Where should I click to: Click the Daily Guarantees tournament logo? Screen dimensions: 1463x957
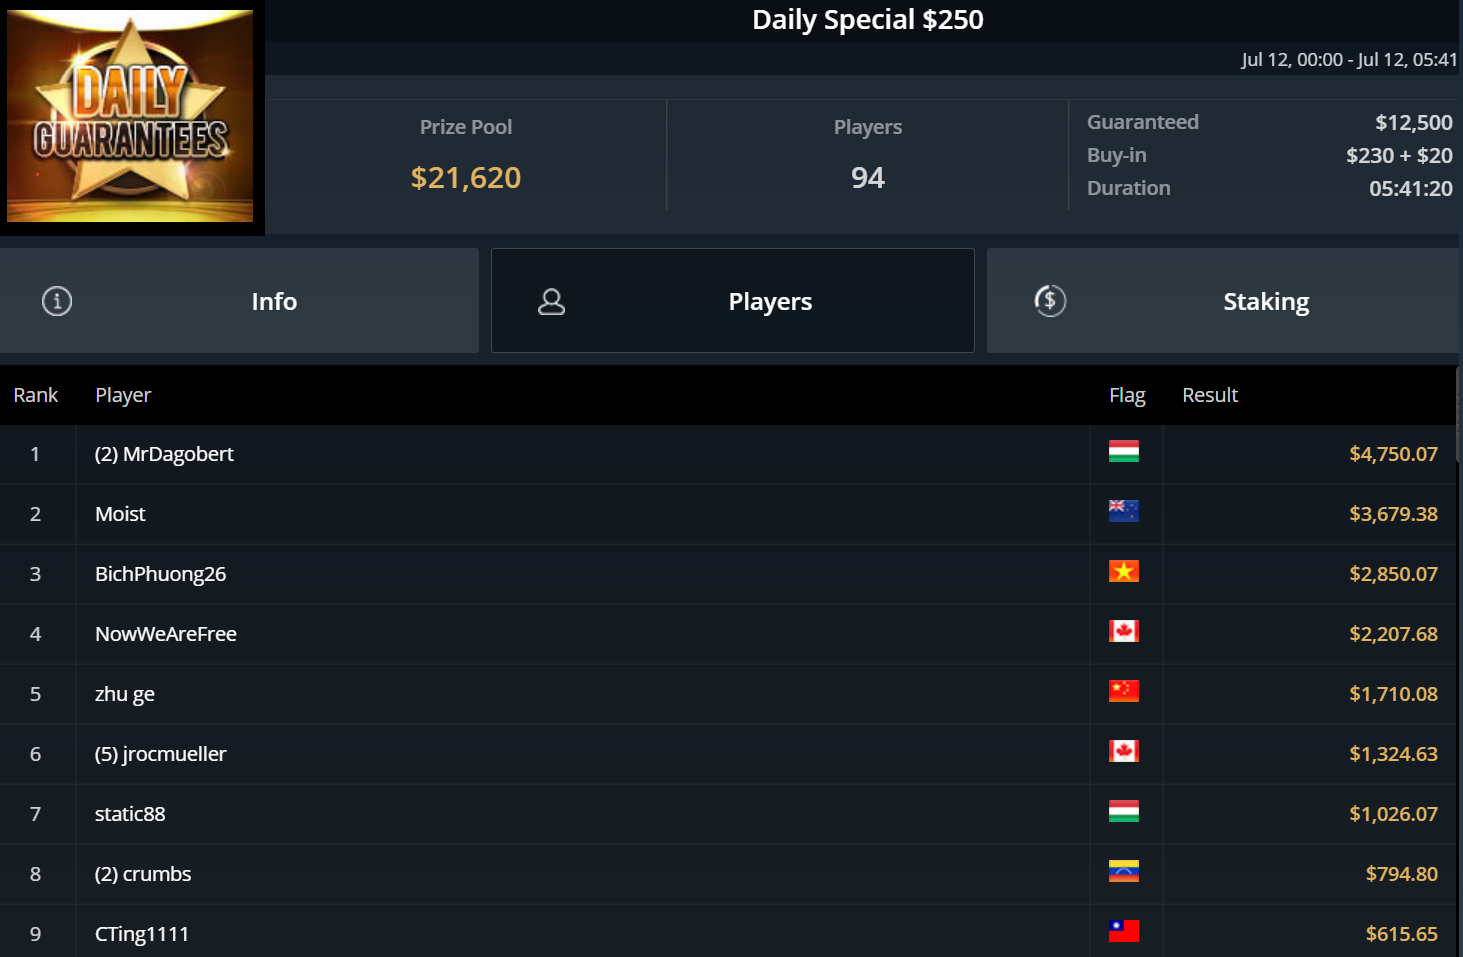point(130,116)
